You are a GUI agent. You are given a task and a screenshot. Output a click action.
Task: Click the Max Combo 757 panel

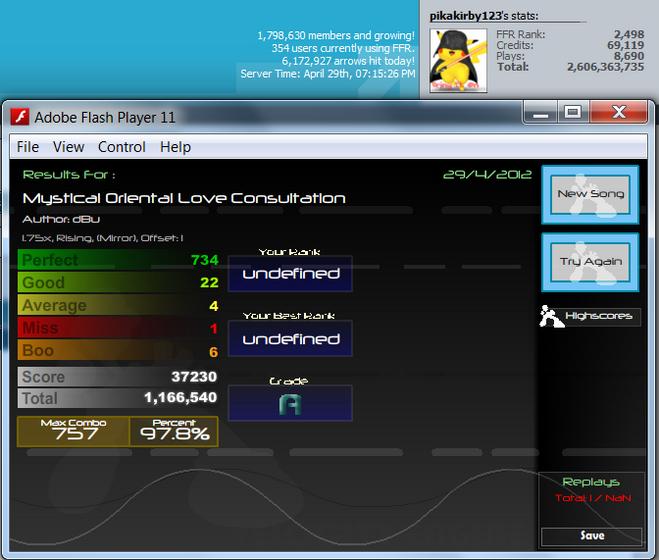73,431
